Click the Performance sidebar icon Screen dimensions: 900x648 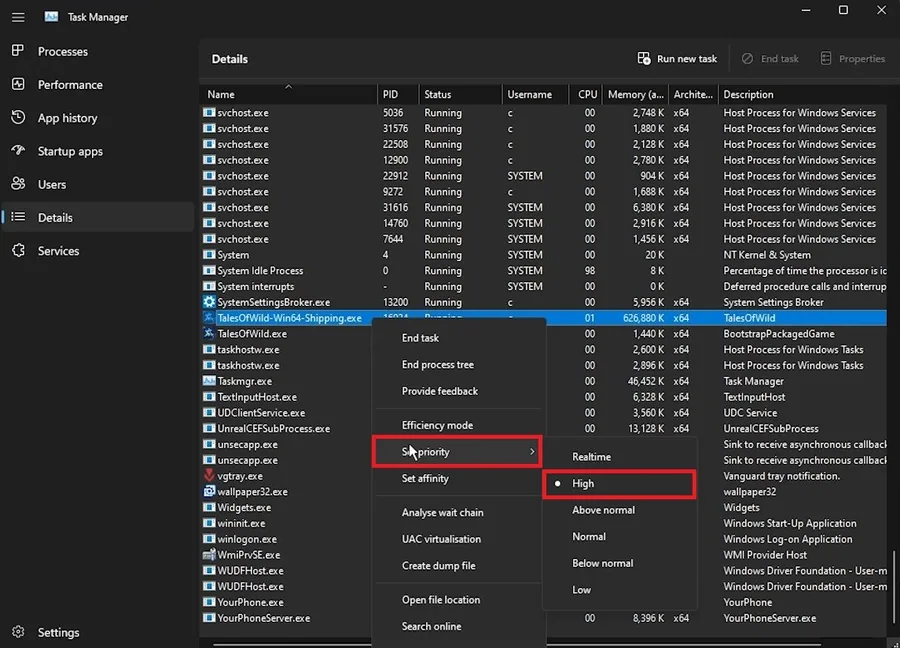tap(18, 84)
